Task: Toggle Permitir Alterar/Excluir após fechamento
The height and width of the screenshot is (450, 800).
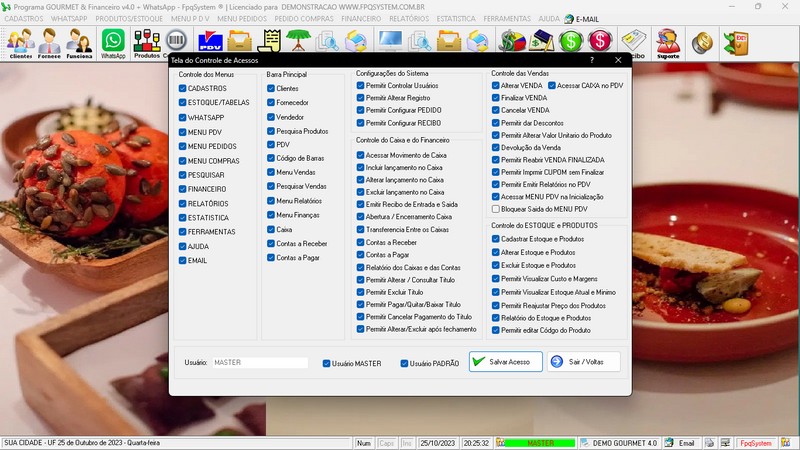Action: (360, 329)
